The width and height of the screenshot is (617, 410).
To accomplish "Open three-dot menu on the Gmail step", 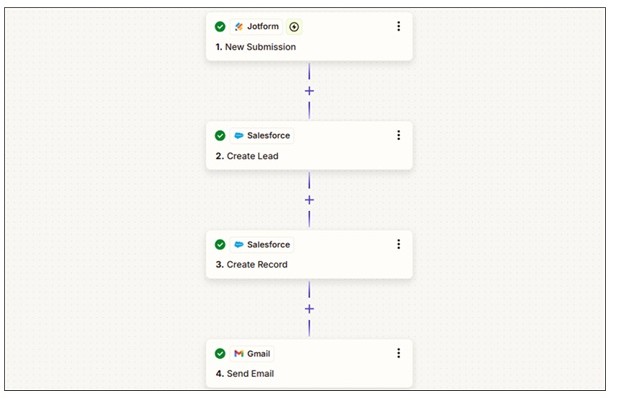I will click(398, 354).
